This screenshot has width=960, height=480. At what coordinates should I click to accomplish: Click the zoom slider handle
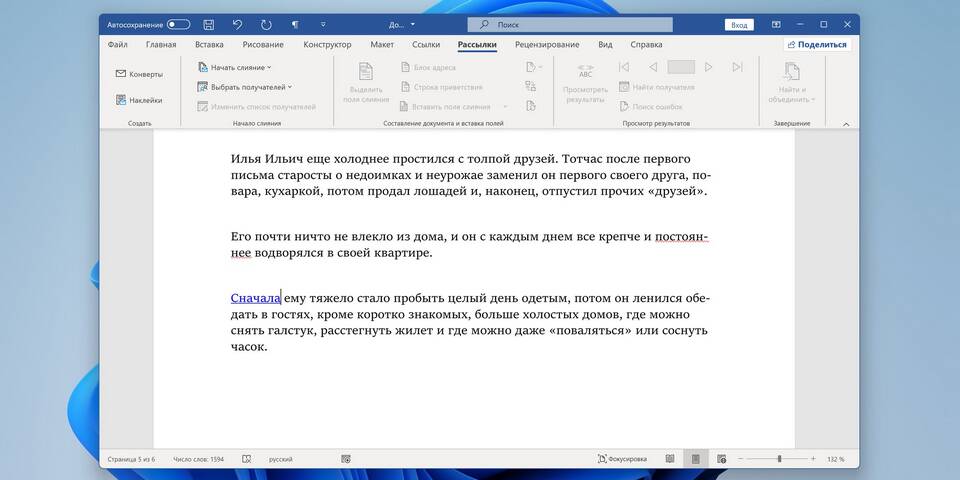(x=779, y=459)
